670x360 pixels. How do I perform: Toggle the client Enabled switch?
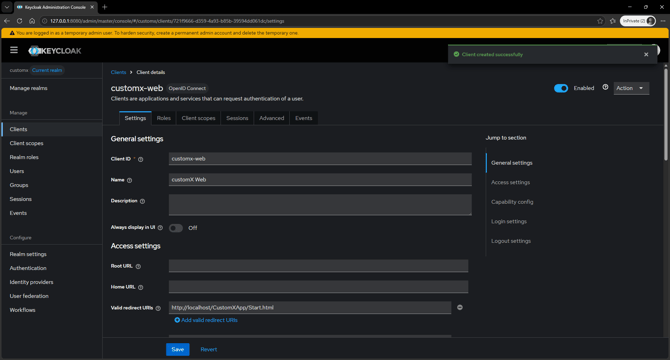pos(561,88)
